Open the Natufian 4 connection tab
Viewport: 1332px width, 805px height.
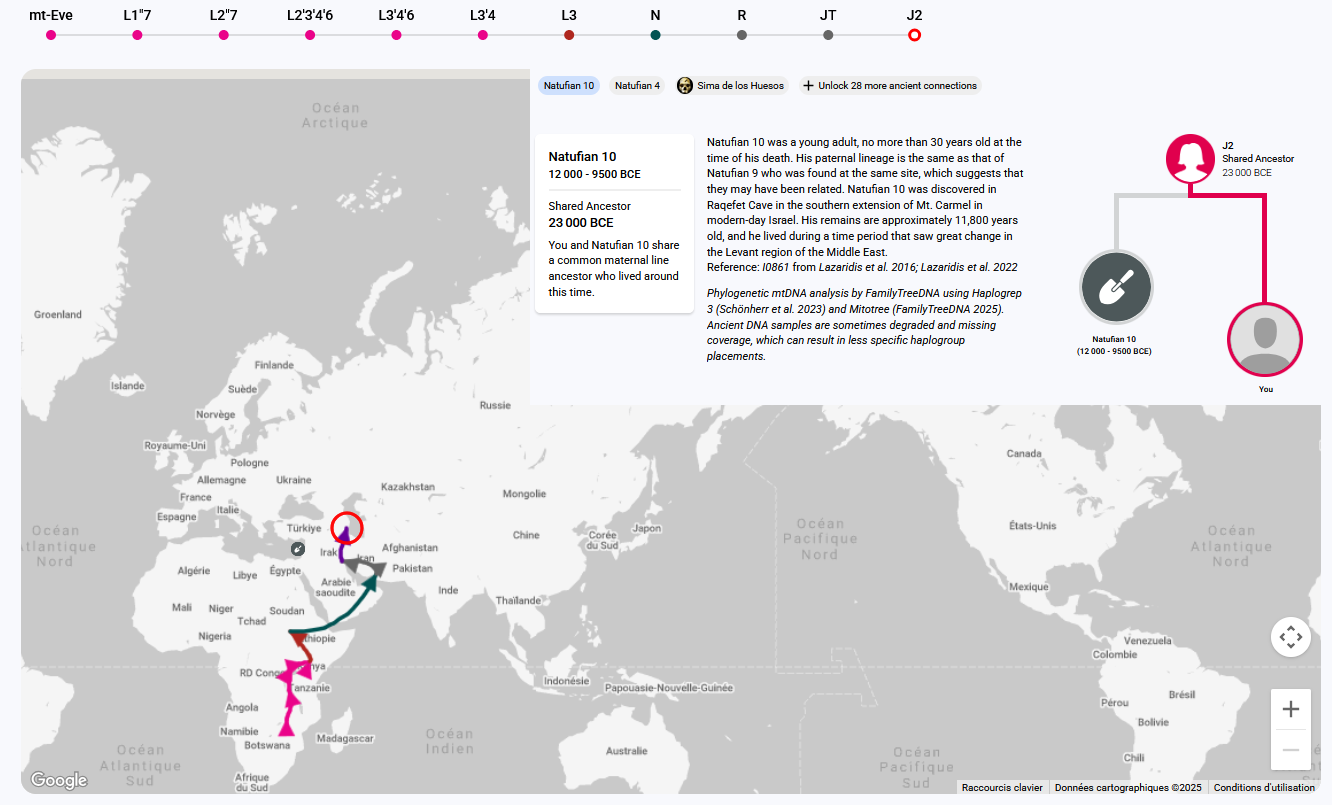pos(637,86)
